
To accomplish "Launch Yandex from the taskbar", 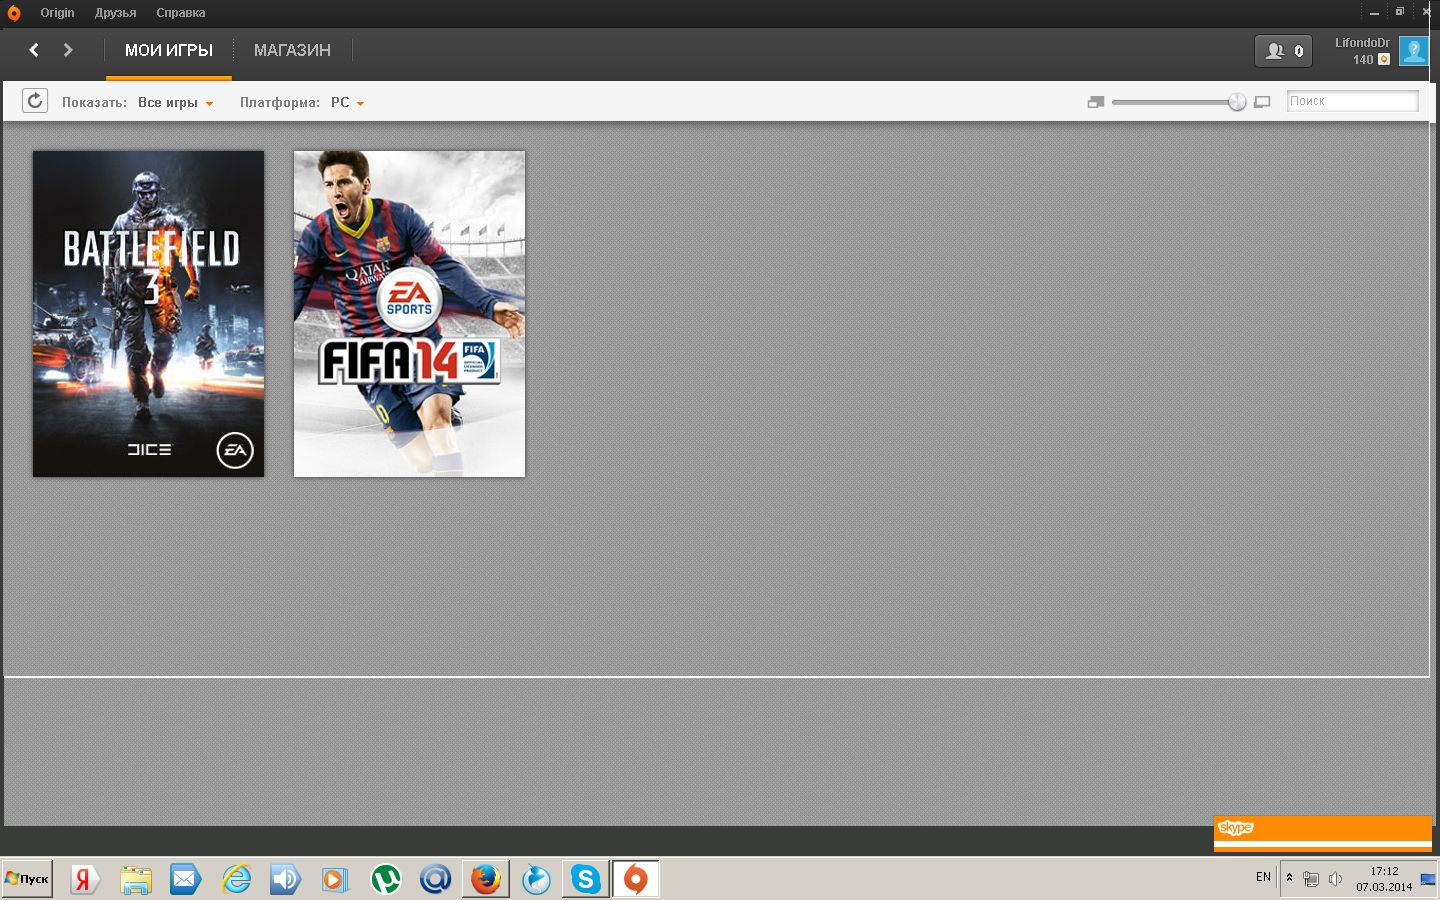I will point(84,879).
